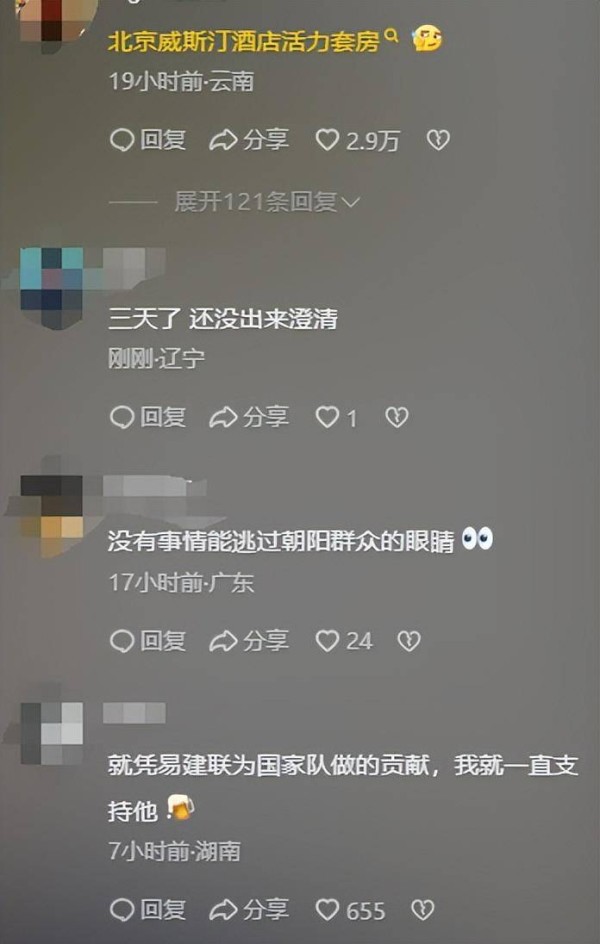
Task: Share the 朝阳群众的眼睛 comment
Action: 249,641
